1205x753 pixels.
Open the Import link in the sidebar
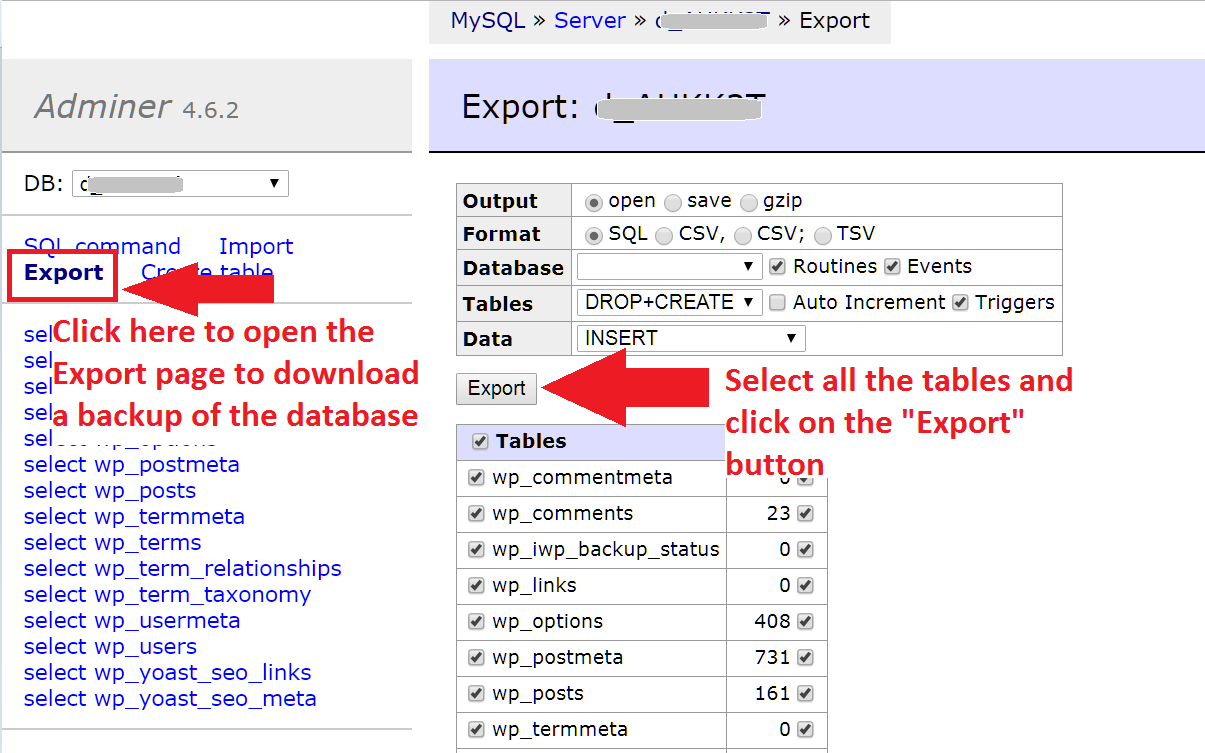tap(256, 246)
